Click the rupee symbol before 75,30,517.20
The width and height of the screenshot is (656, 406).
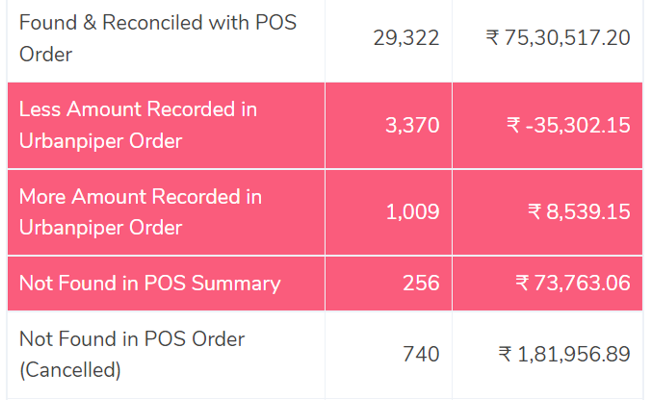tap(492, 38)
